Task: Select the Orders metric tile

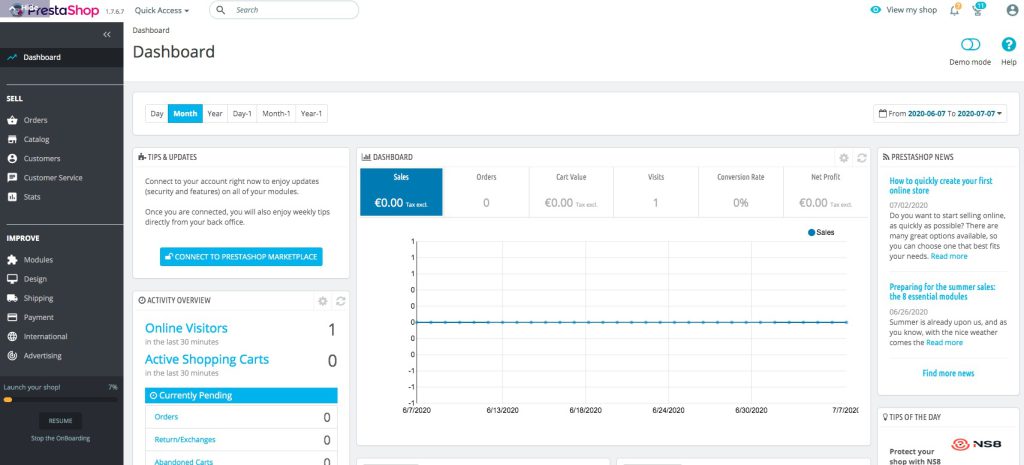Action: tap(486, 192)
